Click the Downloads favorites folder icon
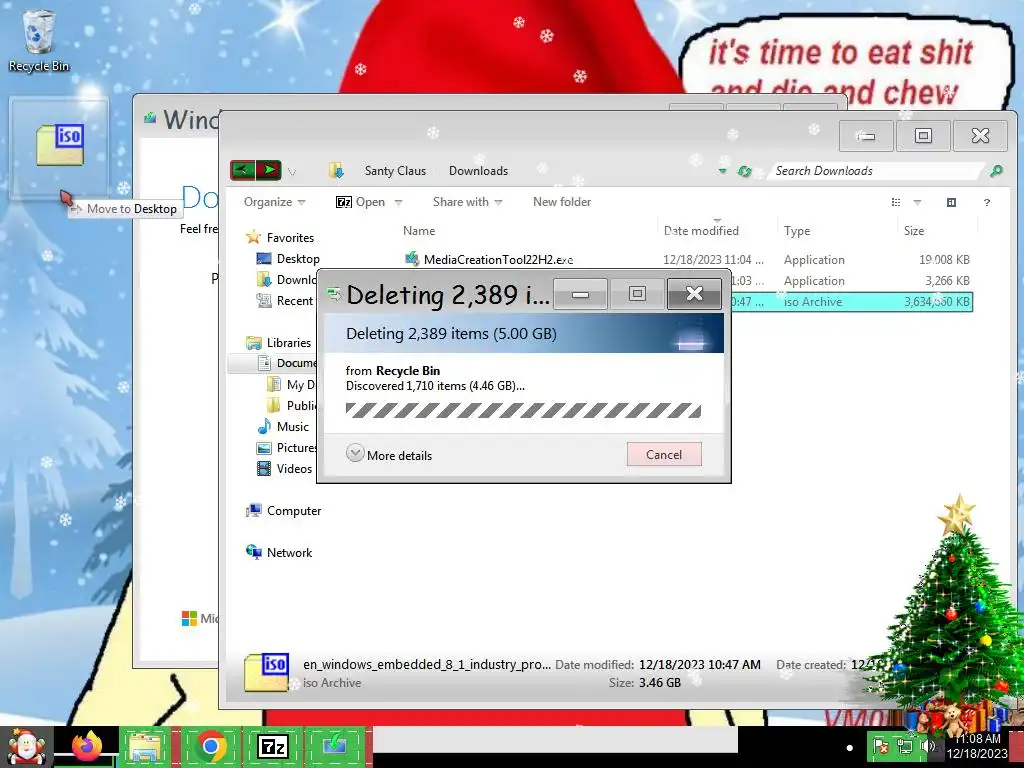This screenshot has width=1024, height=768. pos(264,280)
